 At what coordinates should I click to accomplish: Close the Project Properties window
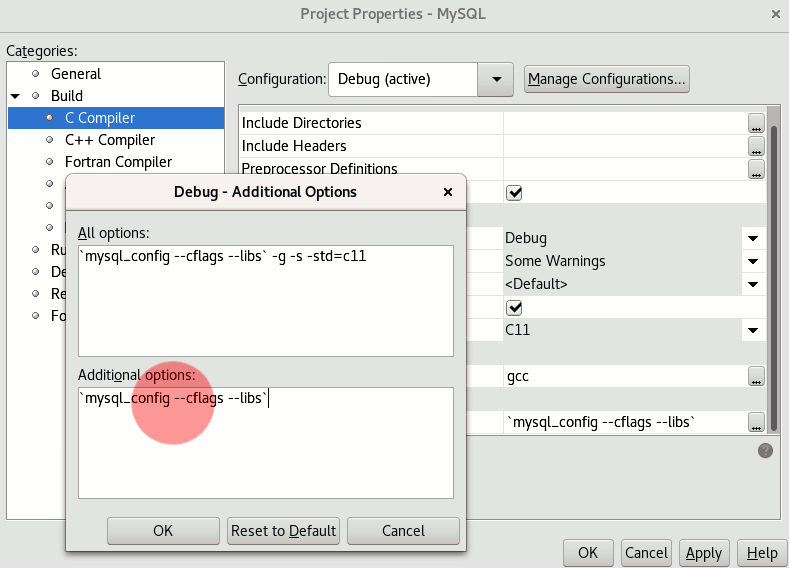775,14
